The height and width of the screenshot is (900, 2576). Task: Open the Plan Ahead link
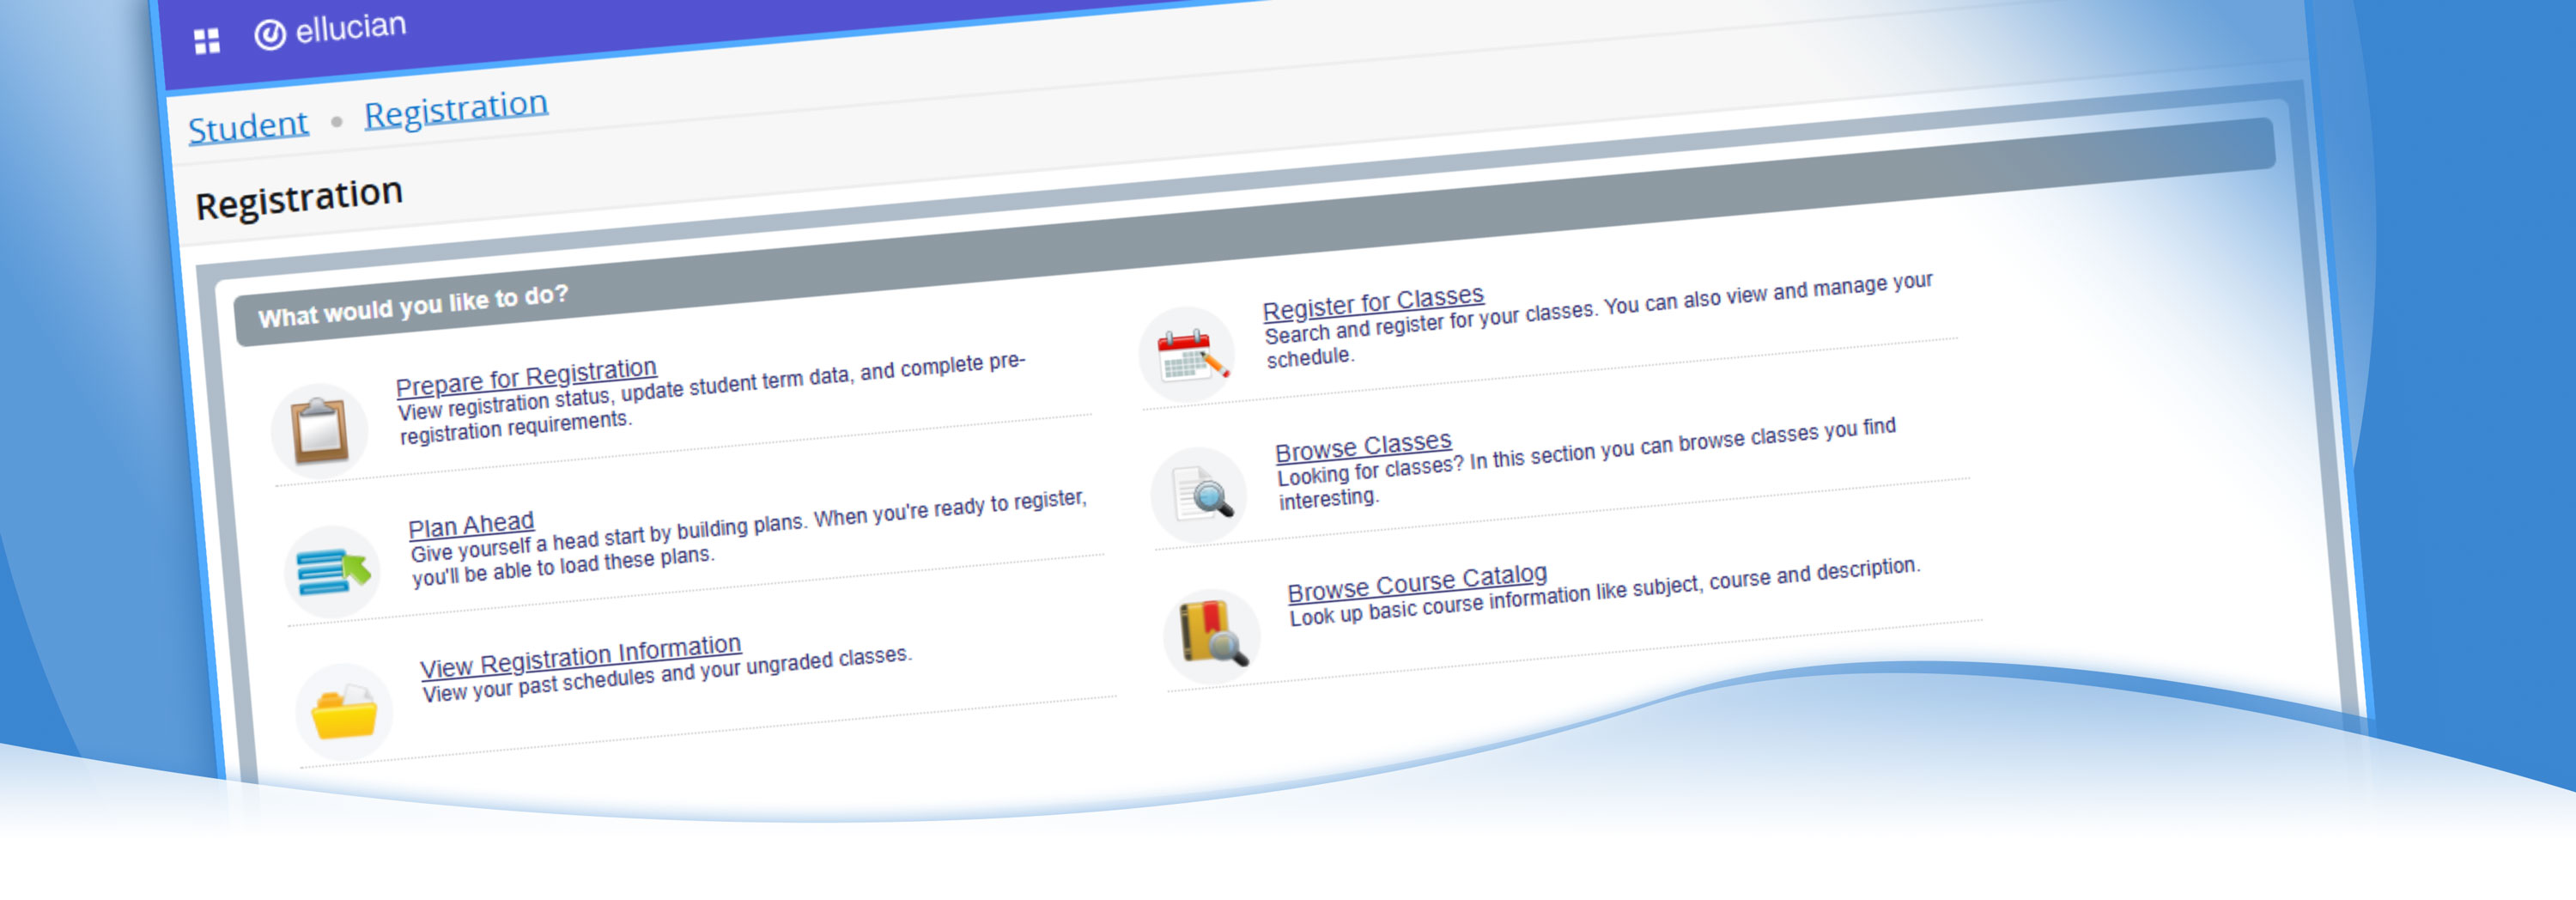[x=471, y=526]
